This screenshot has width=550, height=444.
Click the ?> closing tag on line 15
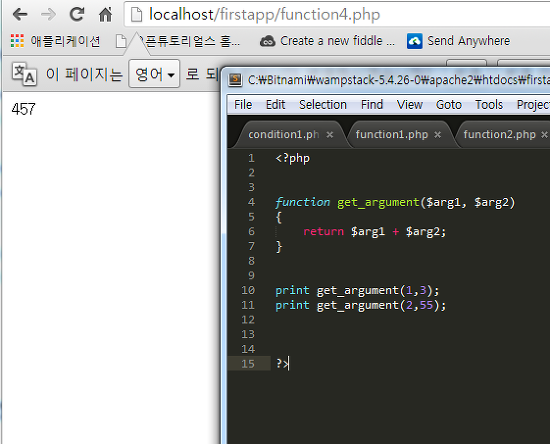(x=282, y=364)
